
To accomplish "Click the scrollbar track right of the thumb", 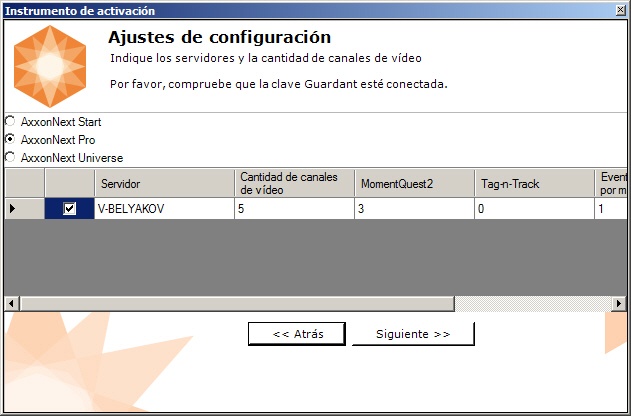I will [x=533, y=304].
